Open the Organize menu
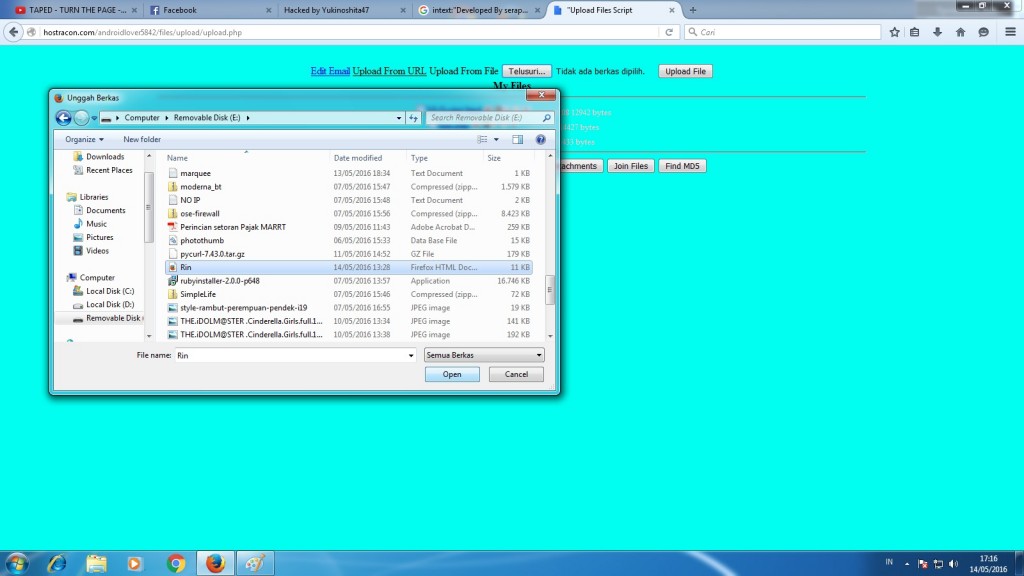1024x576 pixels. (84, 139)
